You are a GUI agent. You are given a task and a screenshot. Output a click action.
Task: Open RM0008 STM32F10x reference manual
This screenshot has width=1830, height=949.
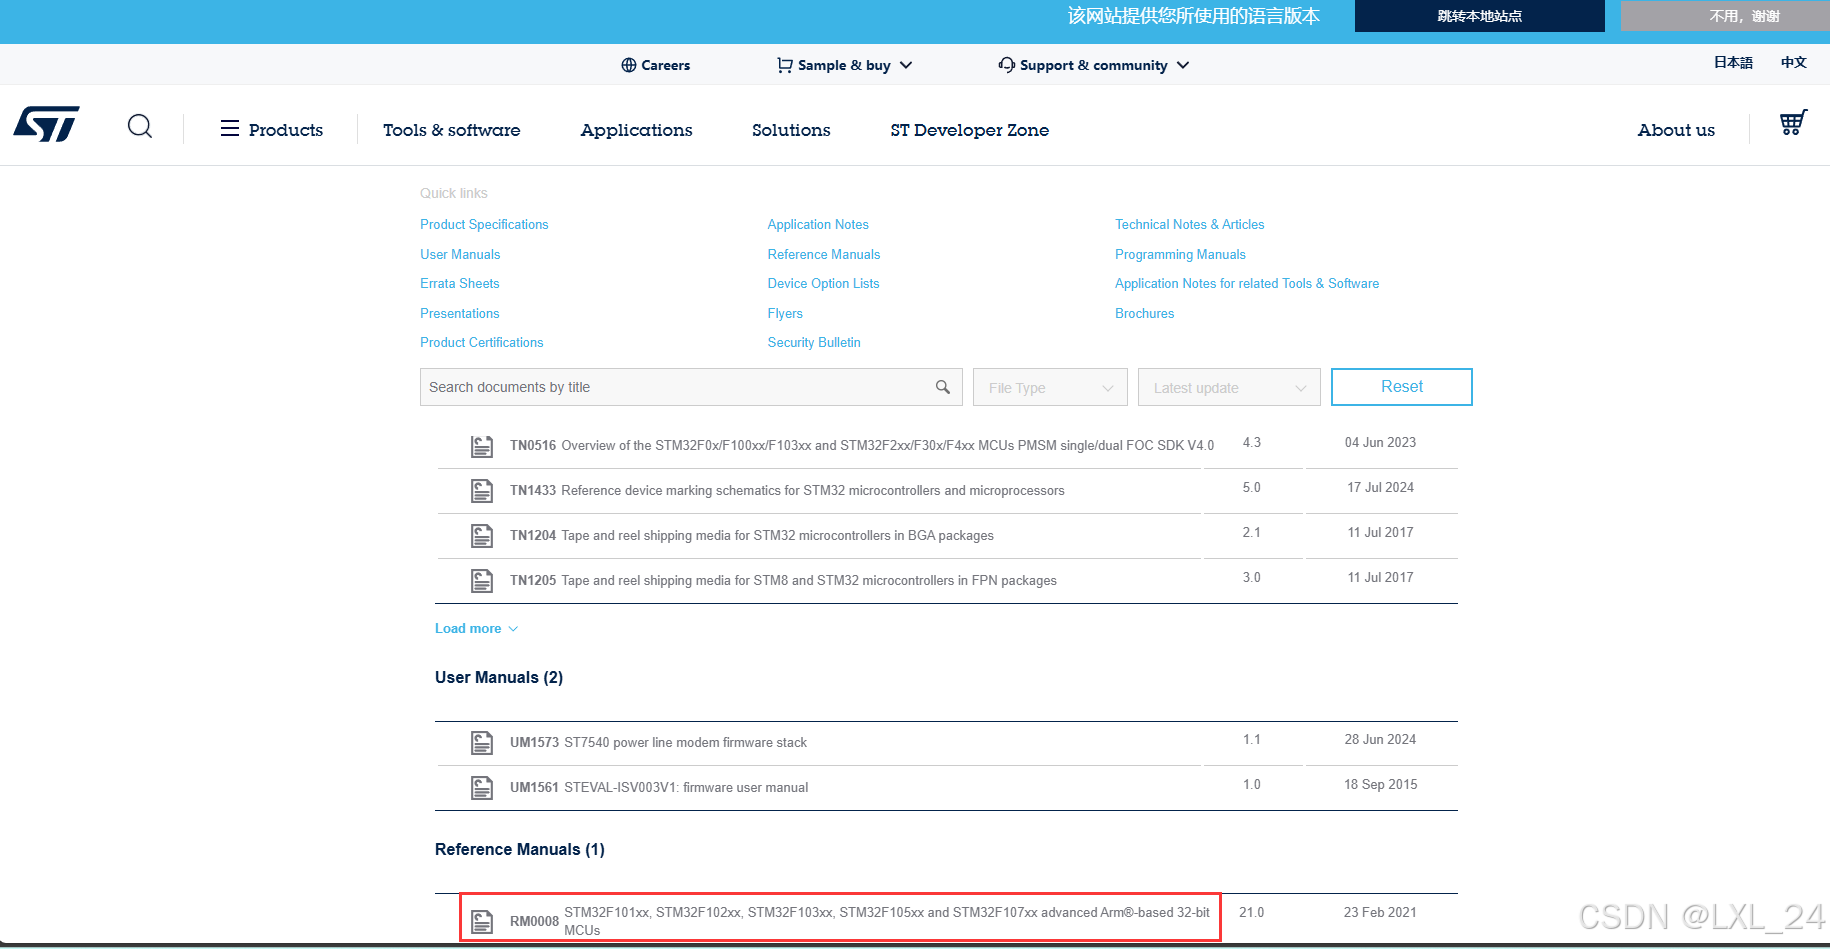click(860, 921)
